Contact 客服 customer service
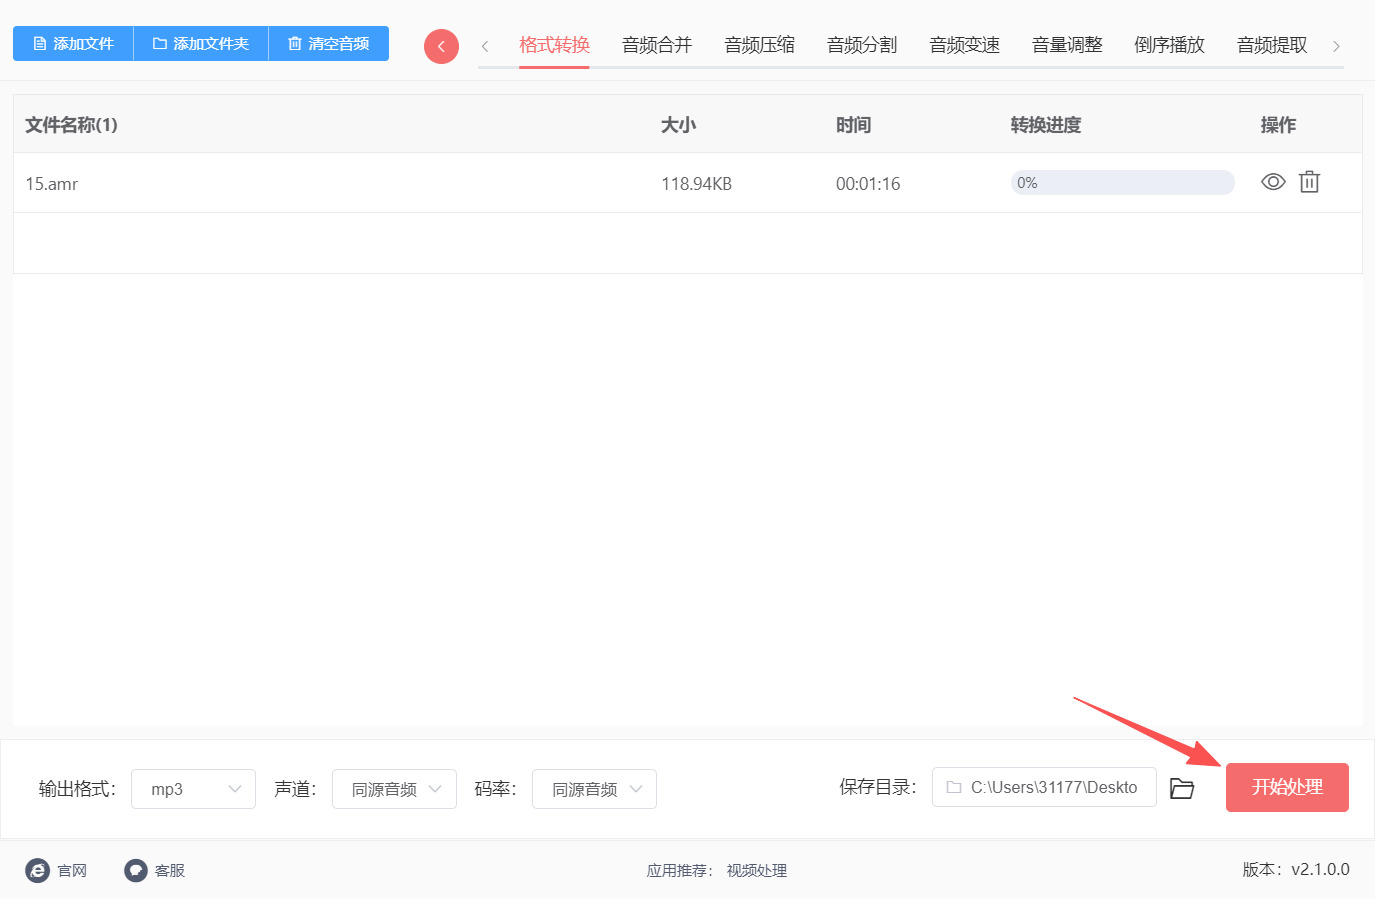The width and height of the screenshot is (1375, 900). (x=155, y=871)
